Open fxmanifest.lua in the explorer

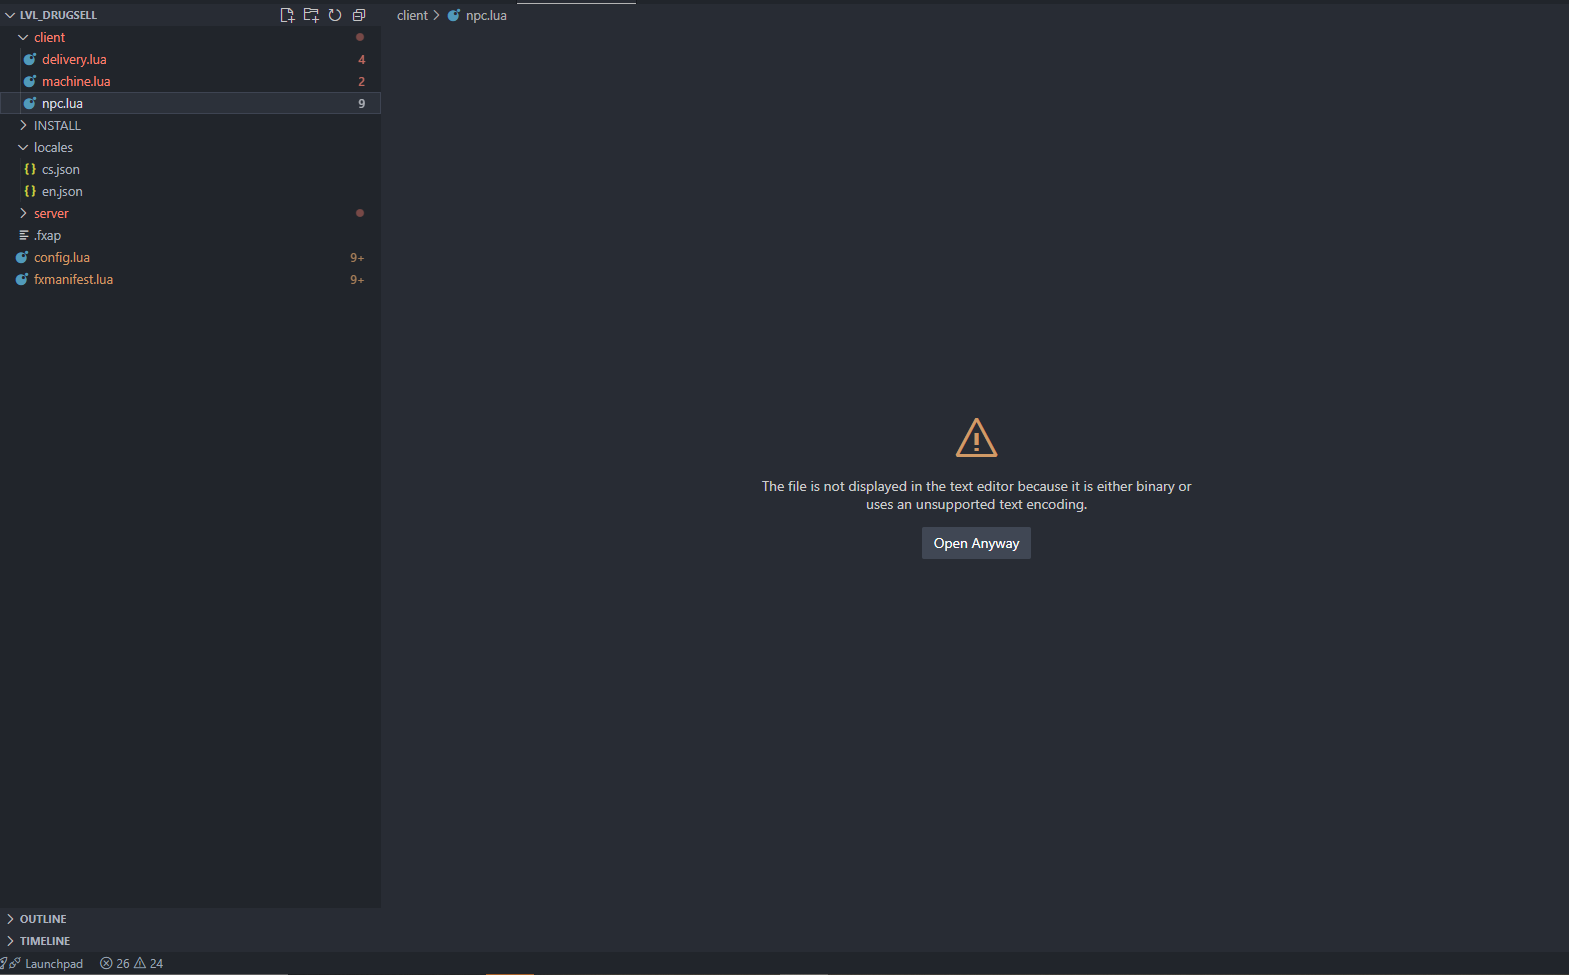190,279
